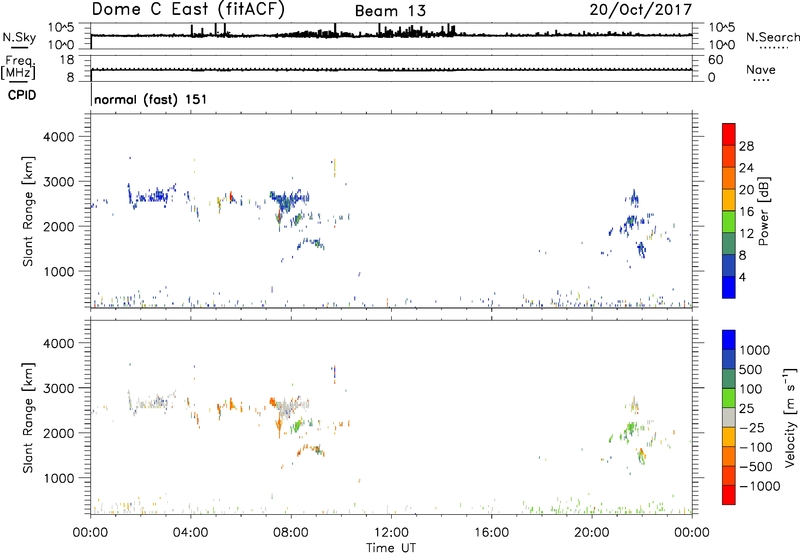Click the "Slant Range [km]" label of the power panel

28,211
